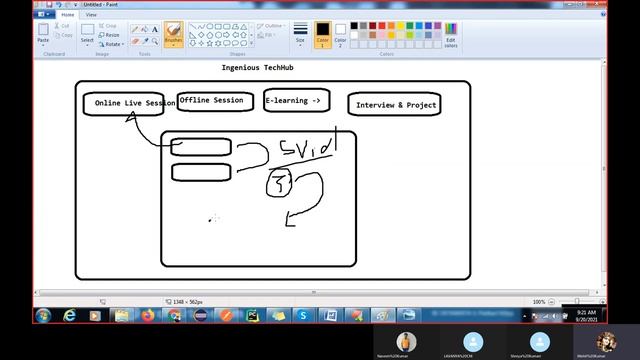This screenshot has width=640, height=360.
Task: Click the zoom out minus button
Action: point(551,302)
